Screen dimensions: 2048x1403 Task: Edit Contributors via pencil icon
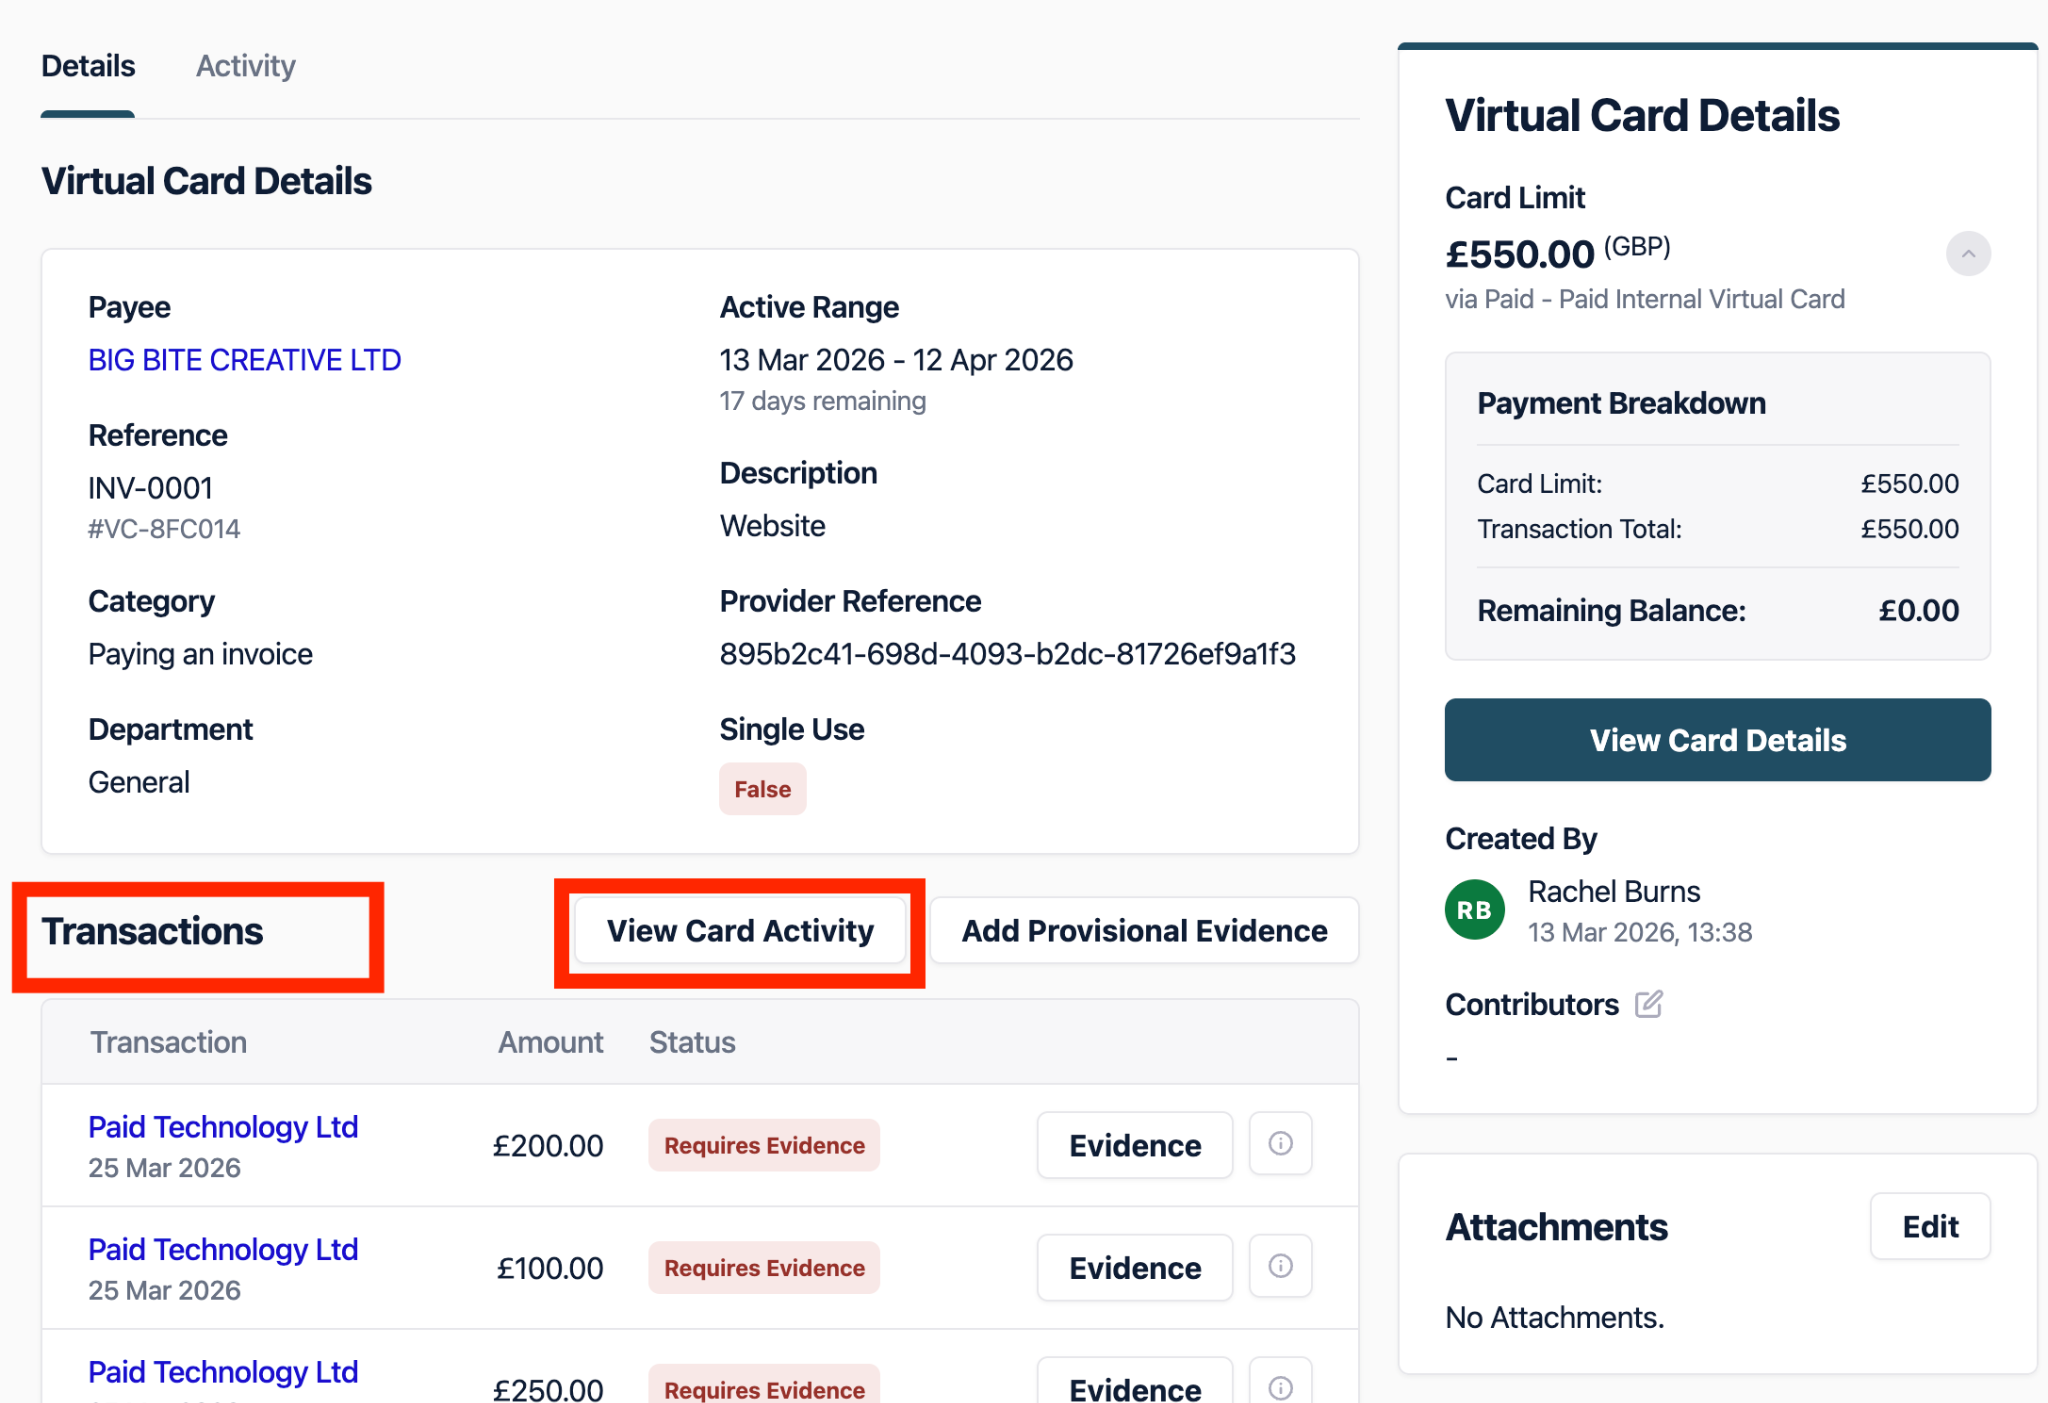(1648, 1003)
